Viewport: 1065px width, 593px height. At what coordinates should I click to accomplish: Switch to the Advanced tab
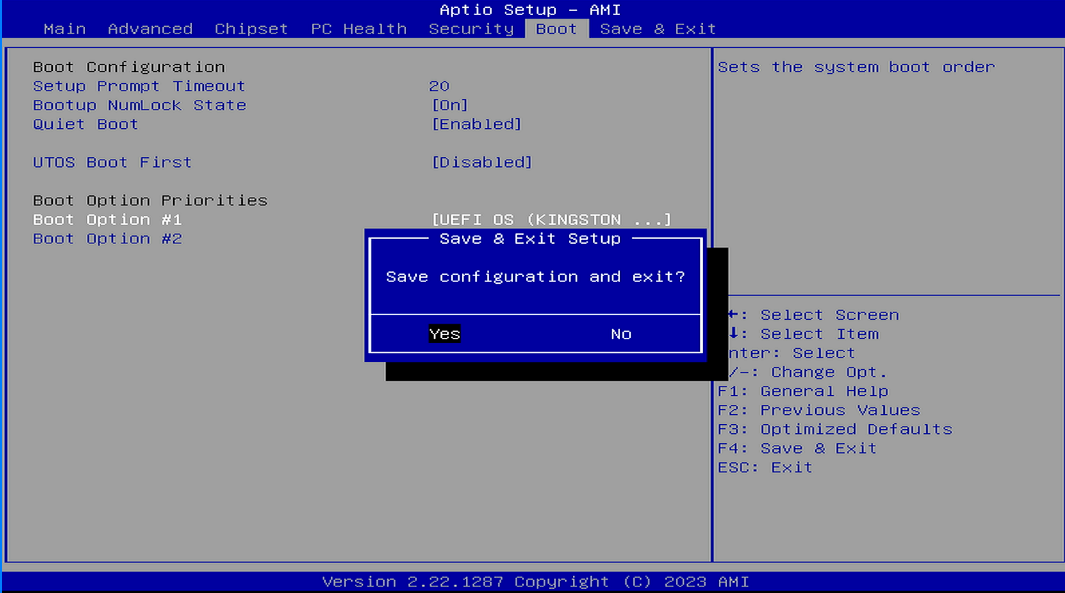pos(150,29)
